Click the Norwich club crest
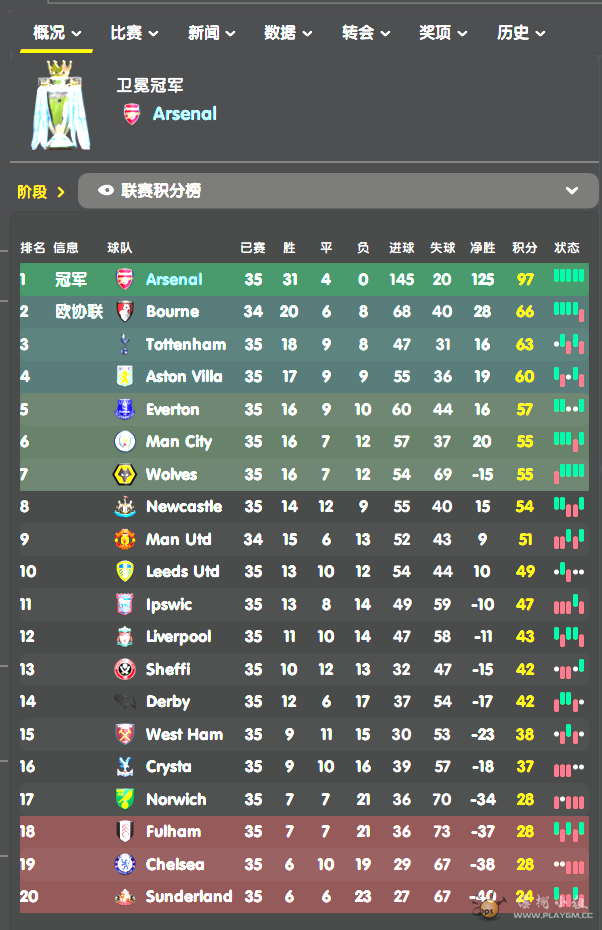The image size is (602, 930). [125, 799]
